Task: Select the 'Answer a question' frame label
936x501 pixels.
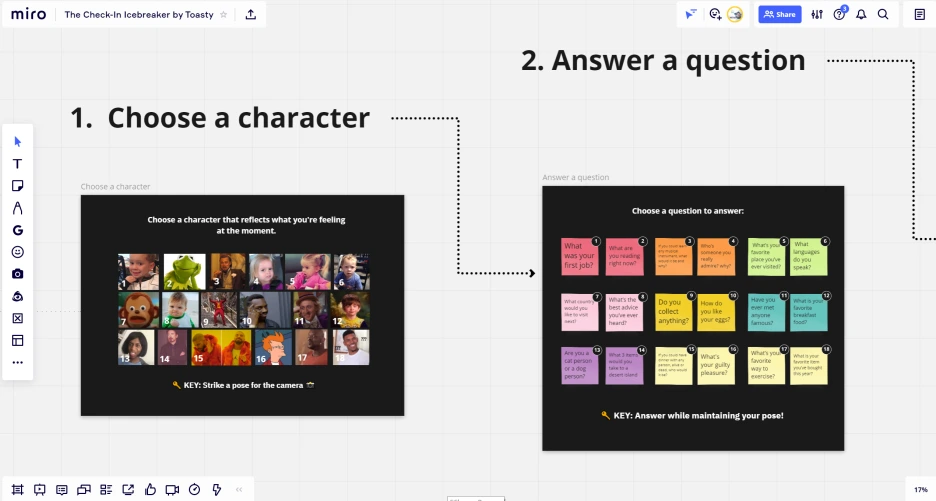Action: point(575,177)
